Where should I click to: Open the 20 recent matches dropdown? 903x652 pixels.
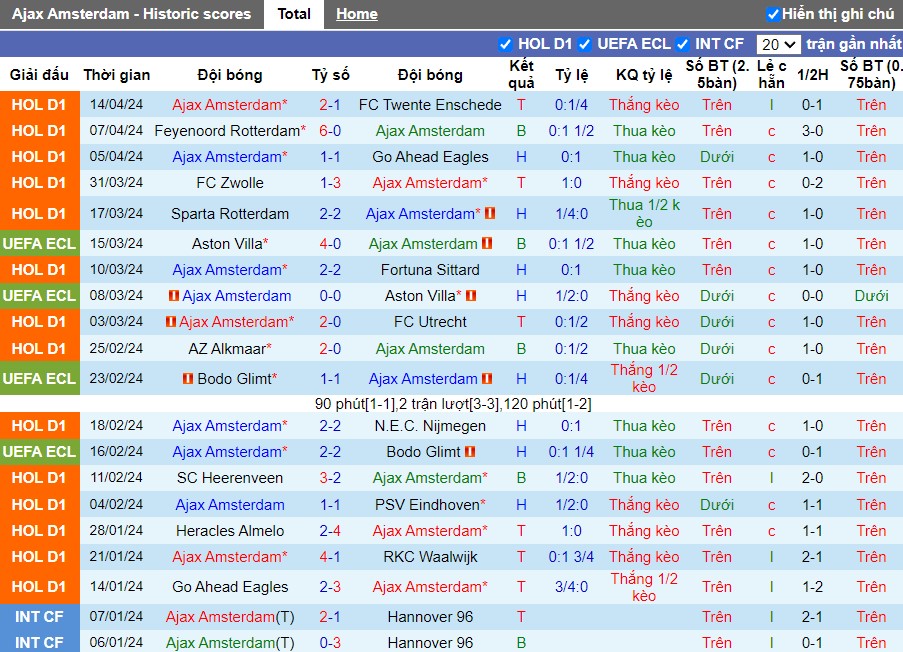[778, 44]
